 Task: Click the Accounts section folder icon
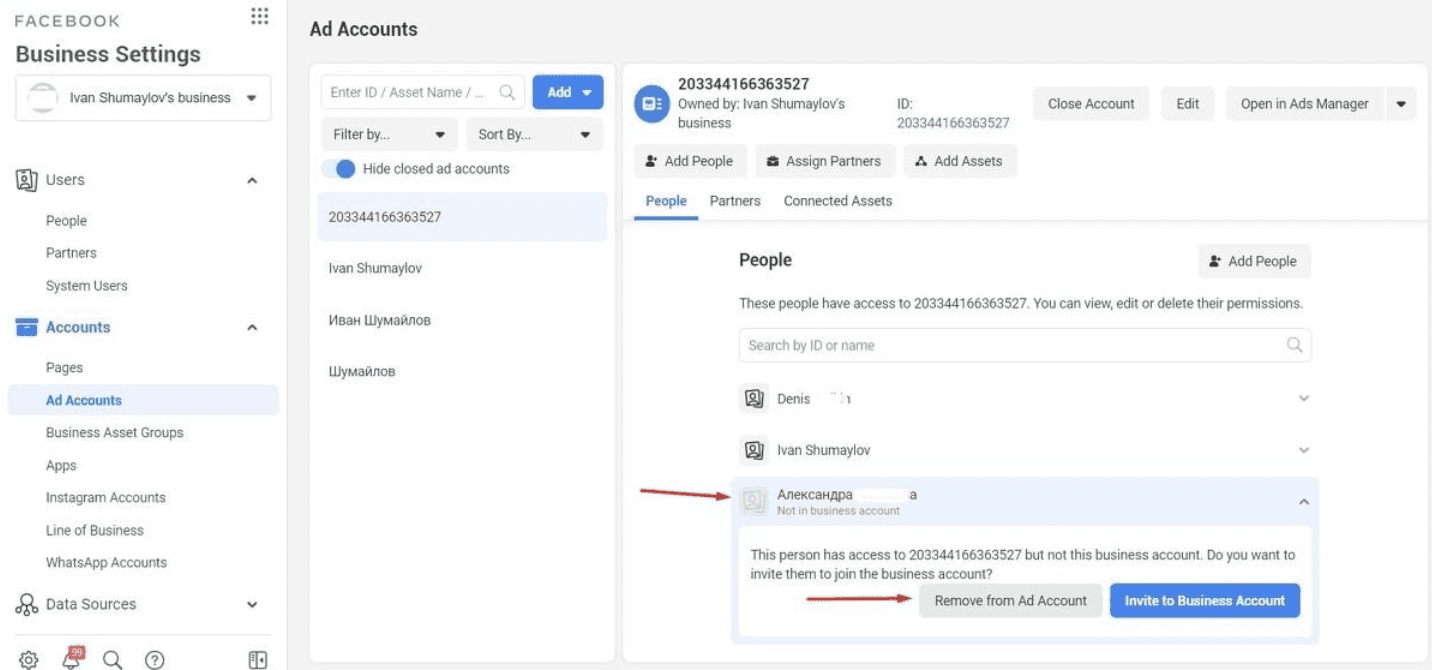[x=27, y=327]
